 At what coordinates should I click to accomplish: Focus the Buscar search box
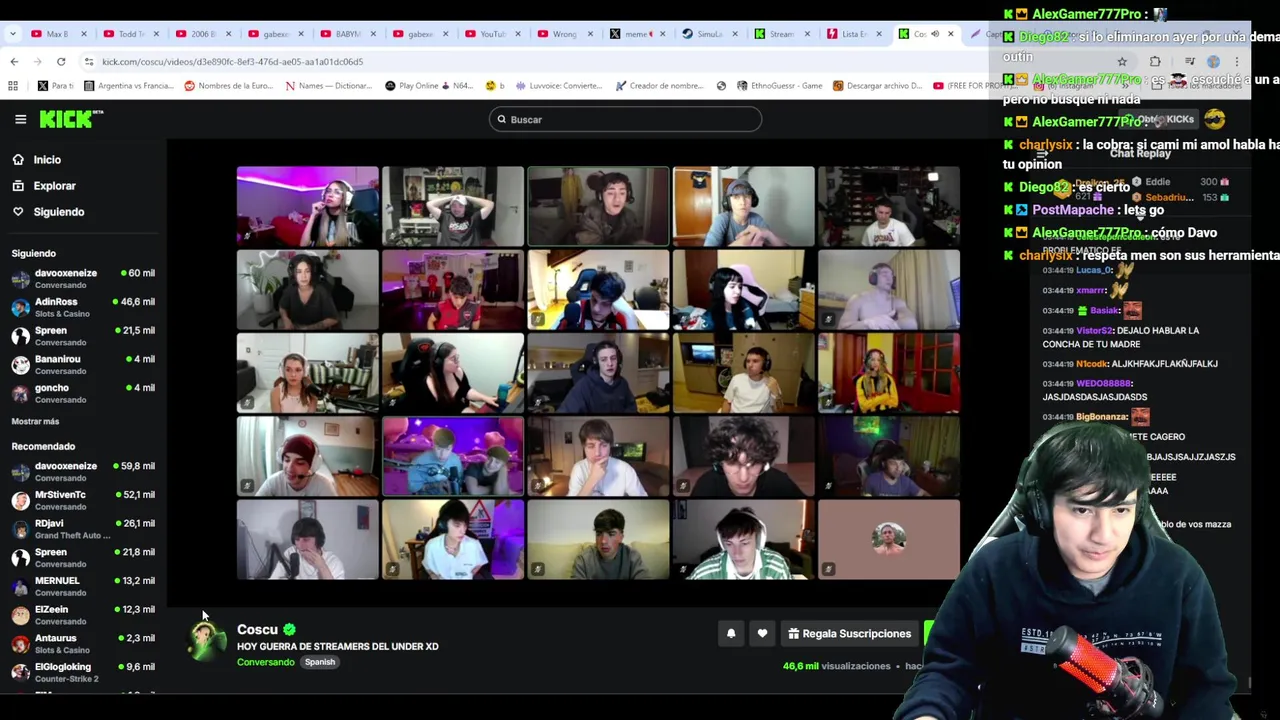pos(625,120)
